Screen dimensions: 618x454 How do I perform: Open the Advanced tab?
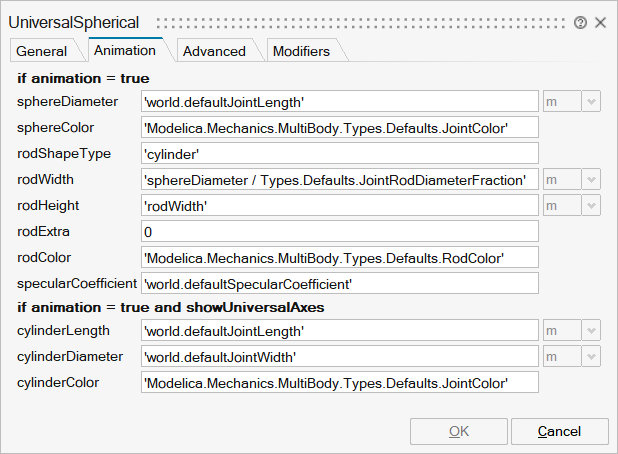(214, 51)
